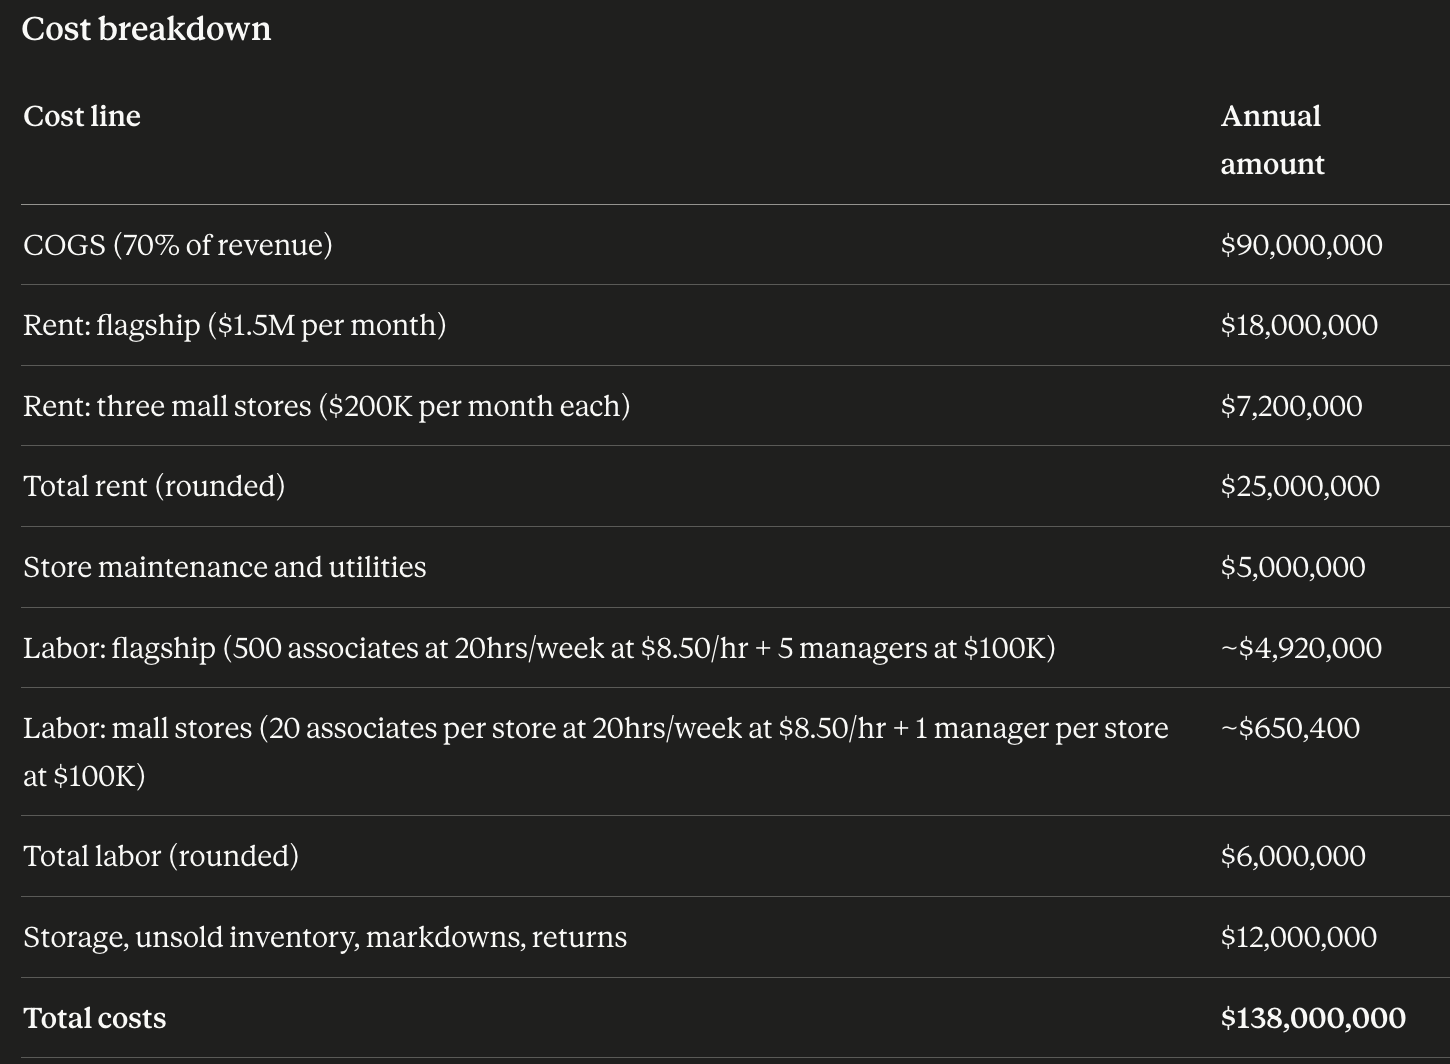Click the Rent: flagship row label
This screenshot has width=1450, height=1064.
click(x=235, y=325)
